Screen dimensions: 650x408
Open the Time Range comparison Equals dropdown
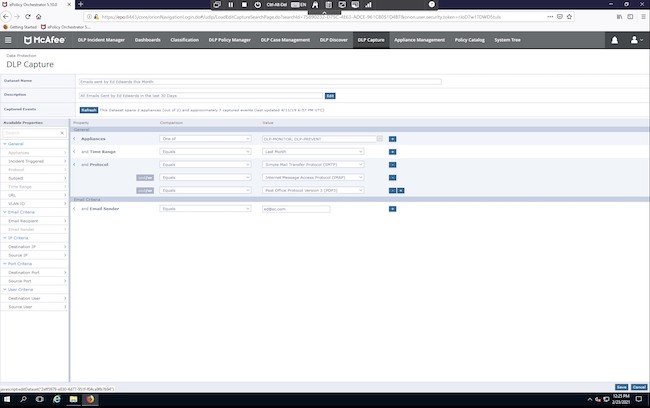coord(205,152)
